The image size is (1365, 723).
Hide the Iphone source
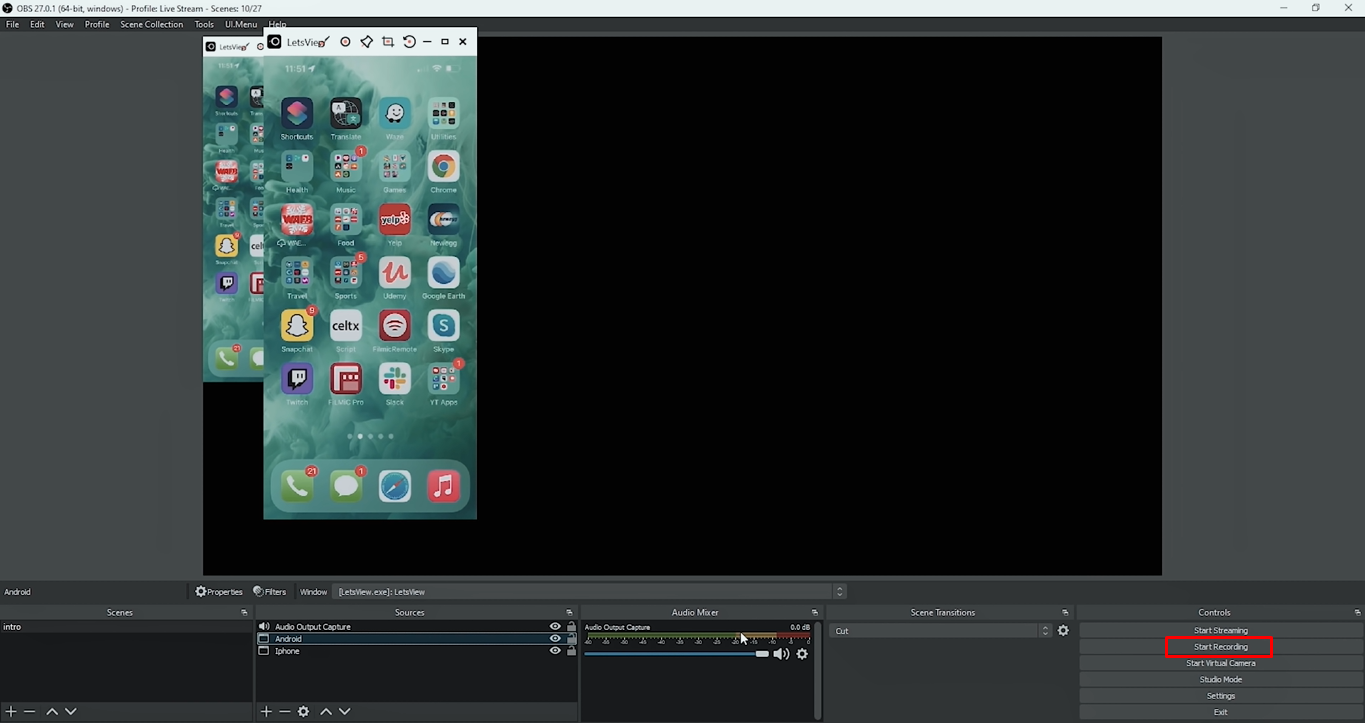click(555, 650)
